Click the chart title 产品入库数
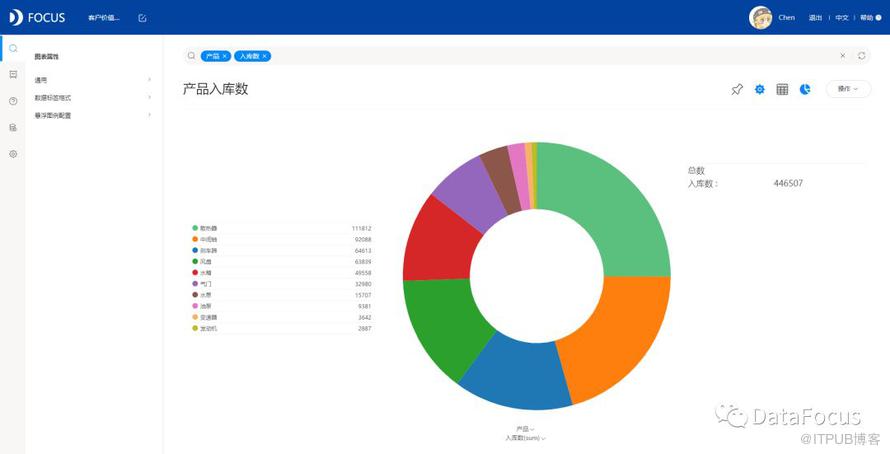The image size is (890, 454). click(216, 89)
